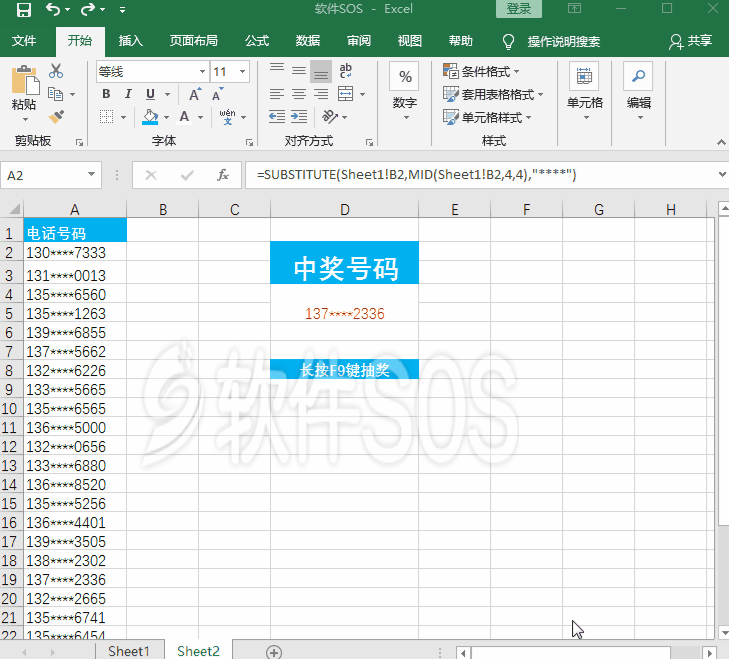Click the vertical scrollbar down arrow

click(x=724, y=632)
